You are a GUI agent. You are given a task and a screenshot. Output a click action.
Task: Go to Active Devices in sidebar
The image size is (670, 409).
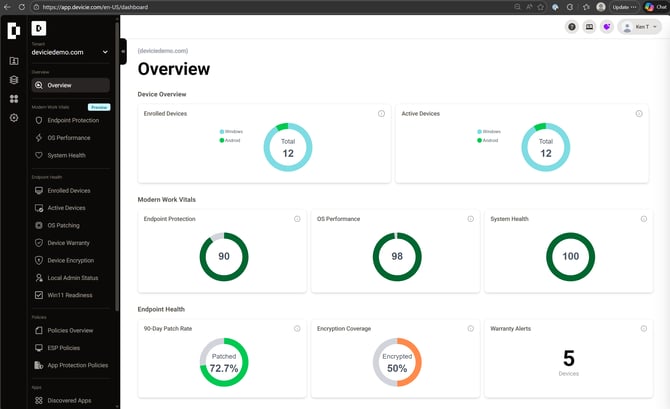point(71,208)
